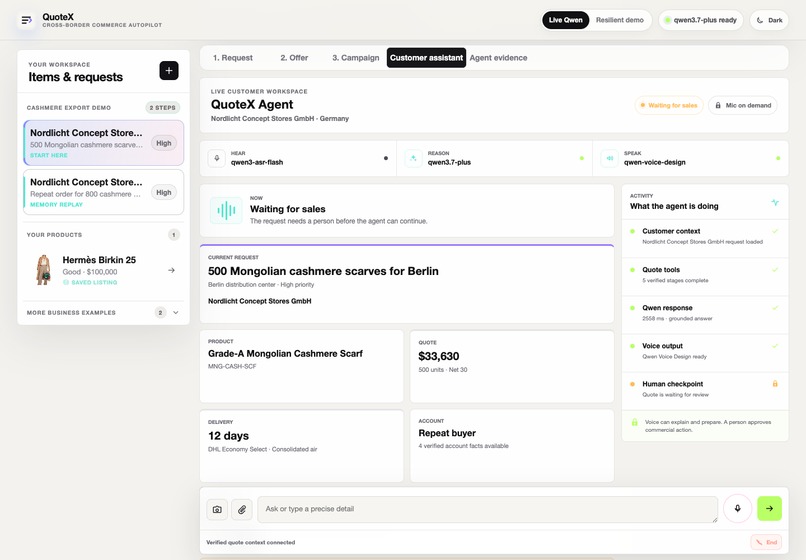The height and width of the screenshot is (560, 806).
Task: Click the QuoteX sidebar menu icon
Action: [26, 20]
